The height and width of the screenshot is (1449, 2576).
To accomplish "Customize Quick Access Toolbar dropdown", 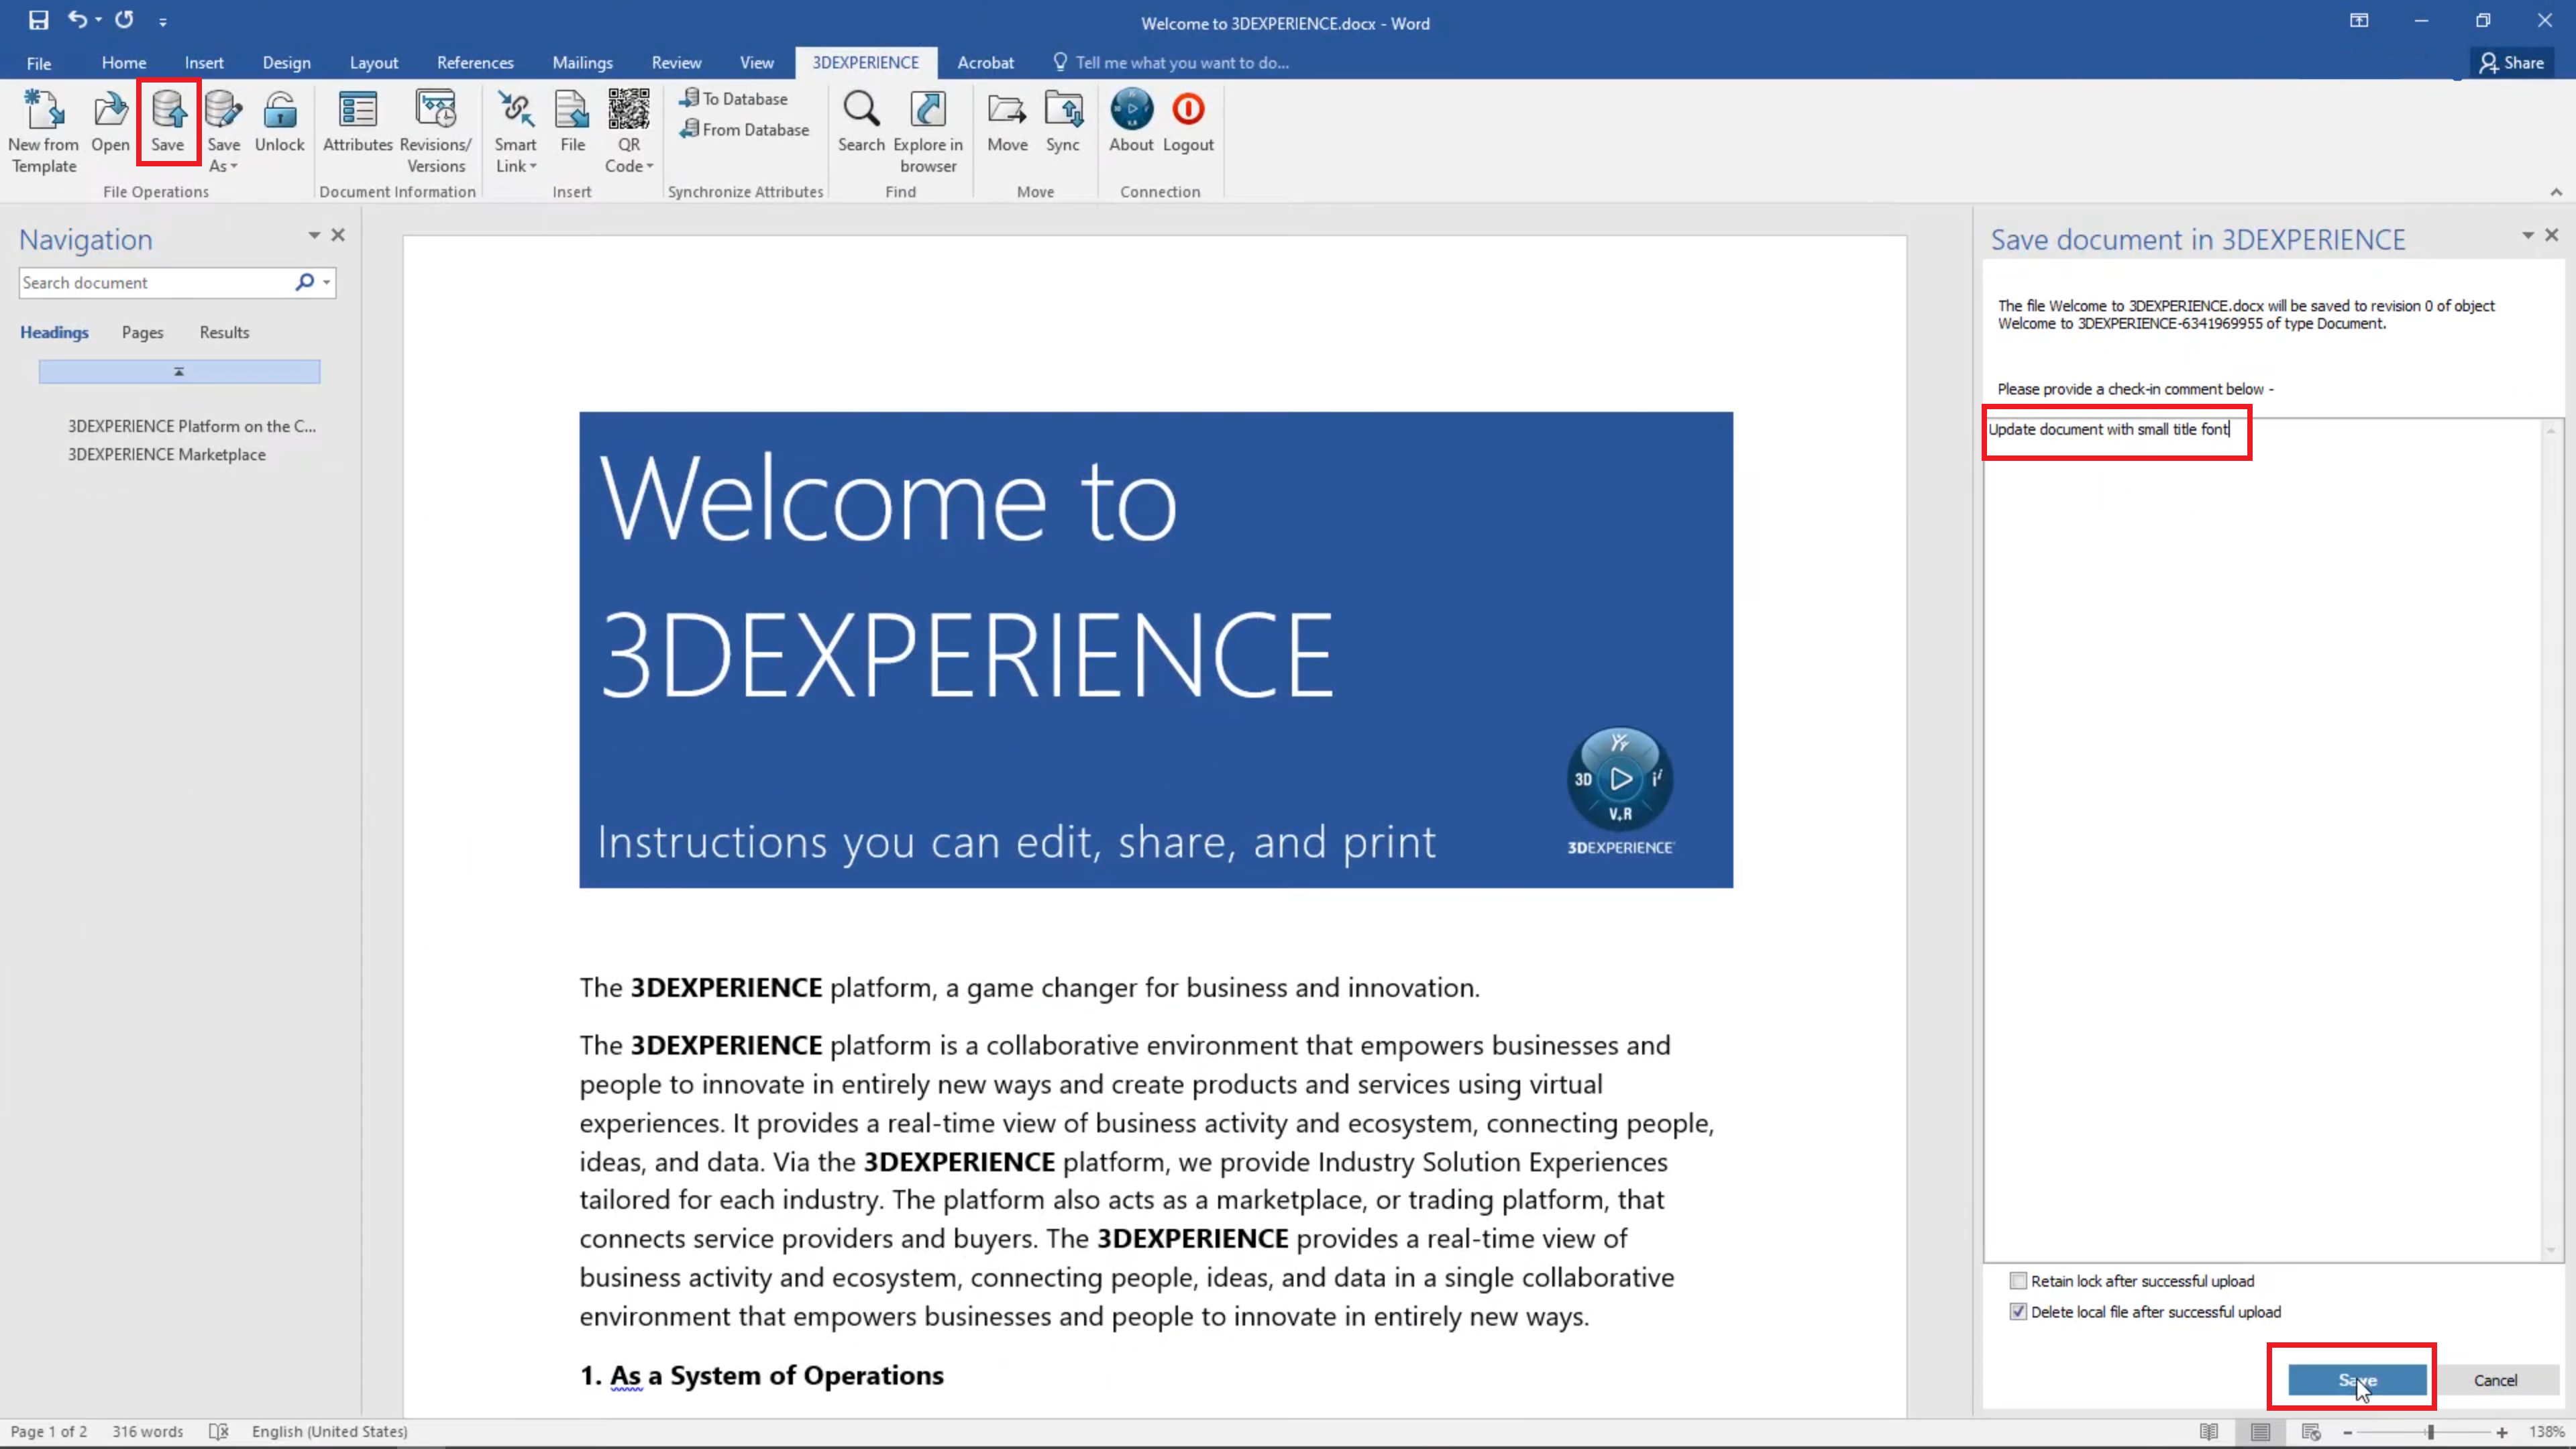I will tap(163, 21).
